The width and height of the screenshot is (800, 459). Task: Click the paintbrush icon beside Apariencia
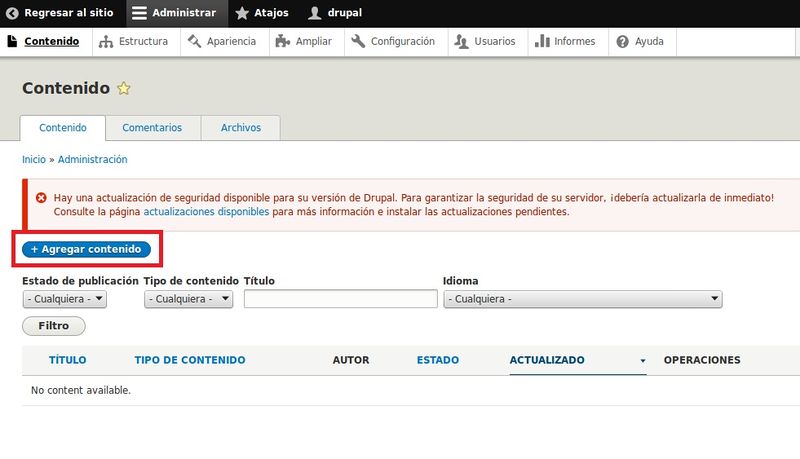tap(194, 41)
